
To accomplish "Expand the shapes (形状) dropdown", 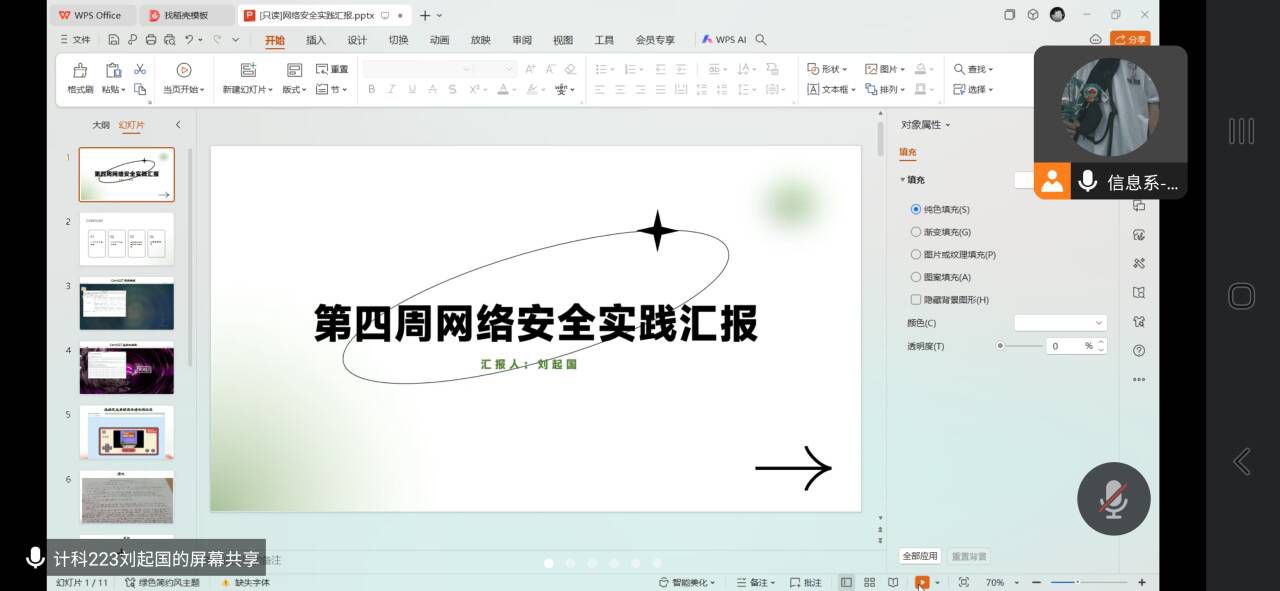I will pos(828,69).
